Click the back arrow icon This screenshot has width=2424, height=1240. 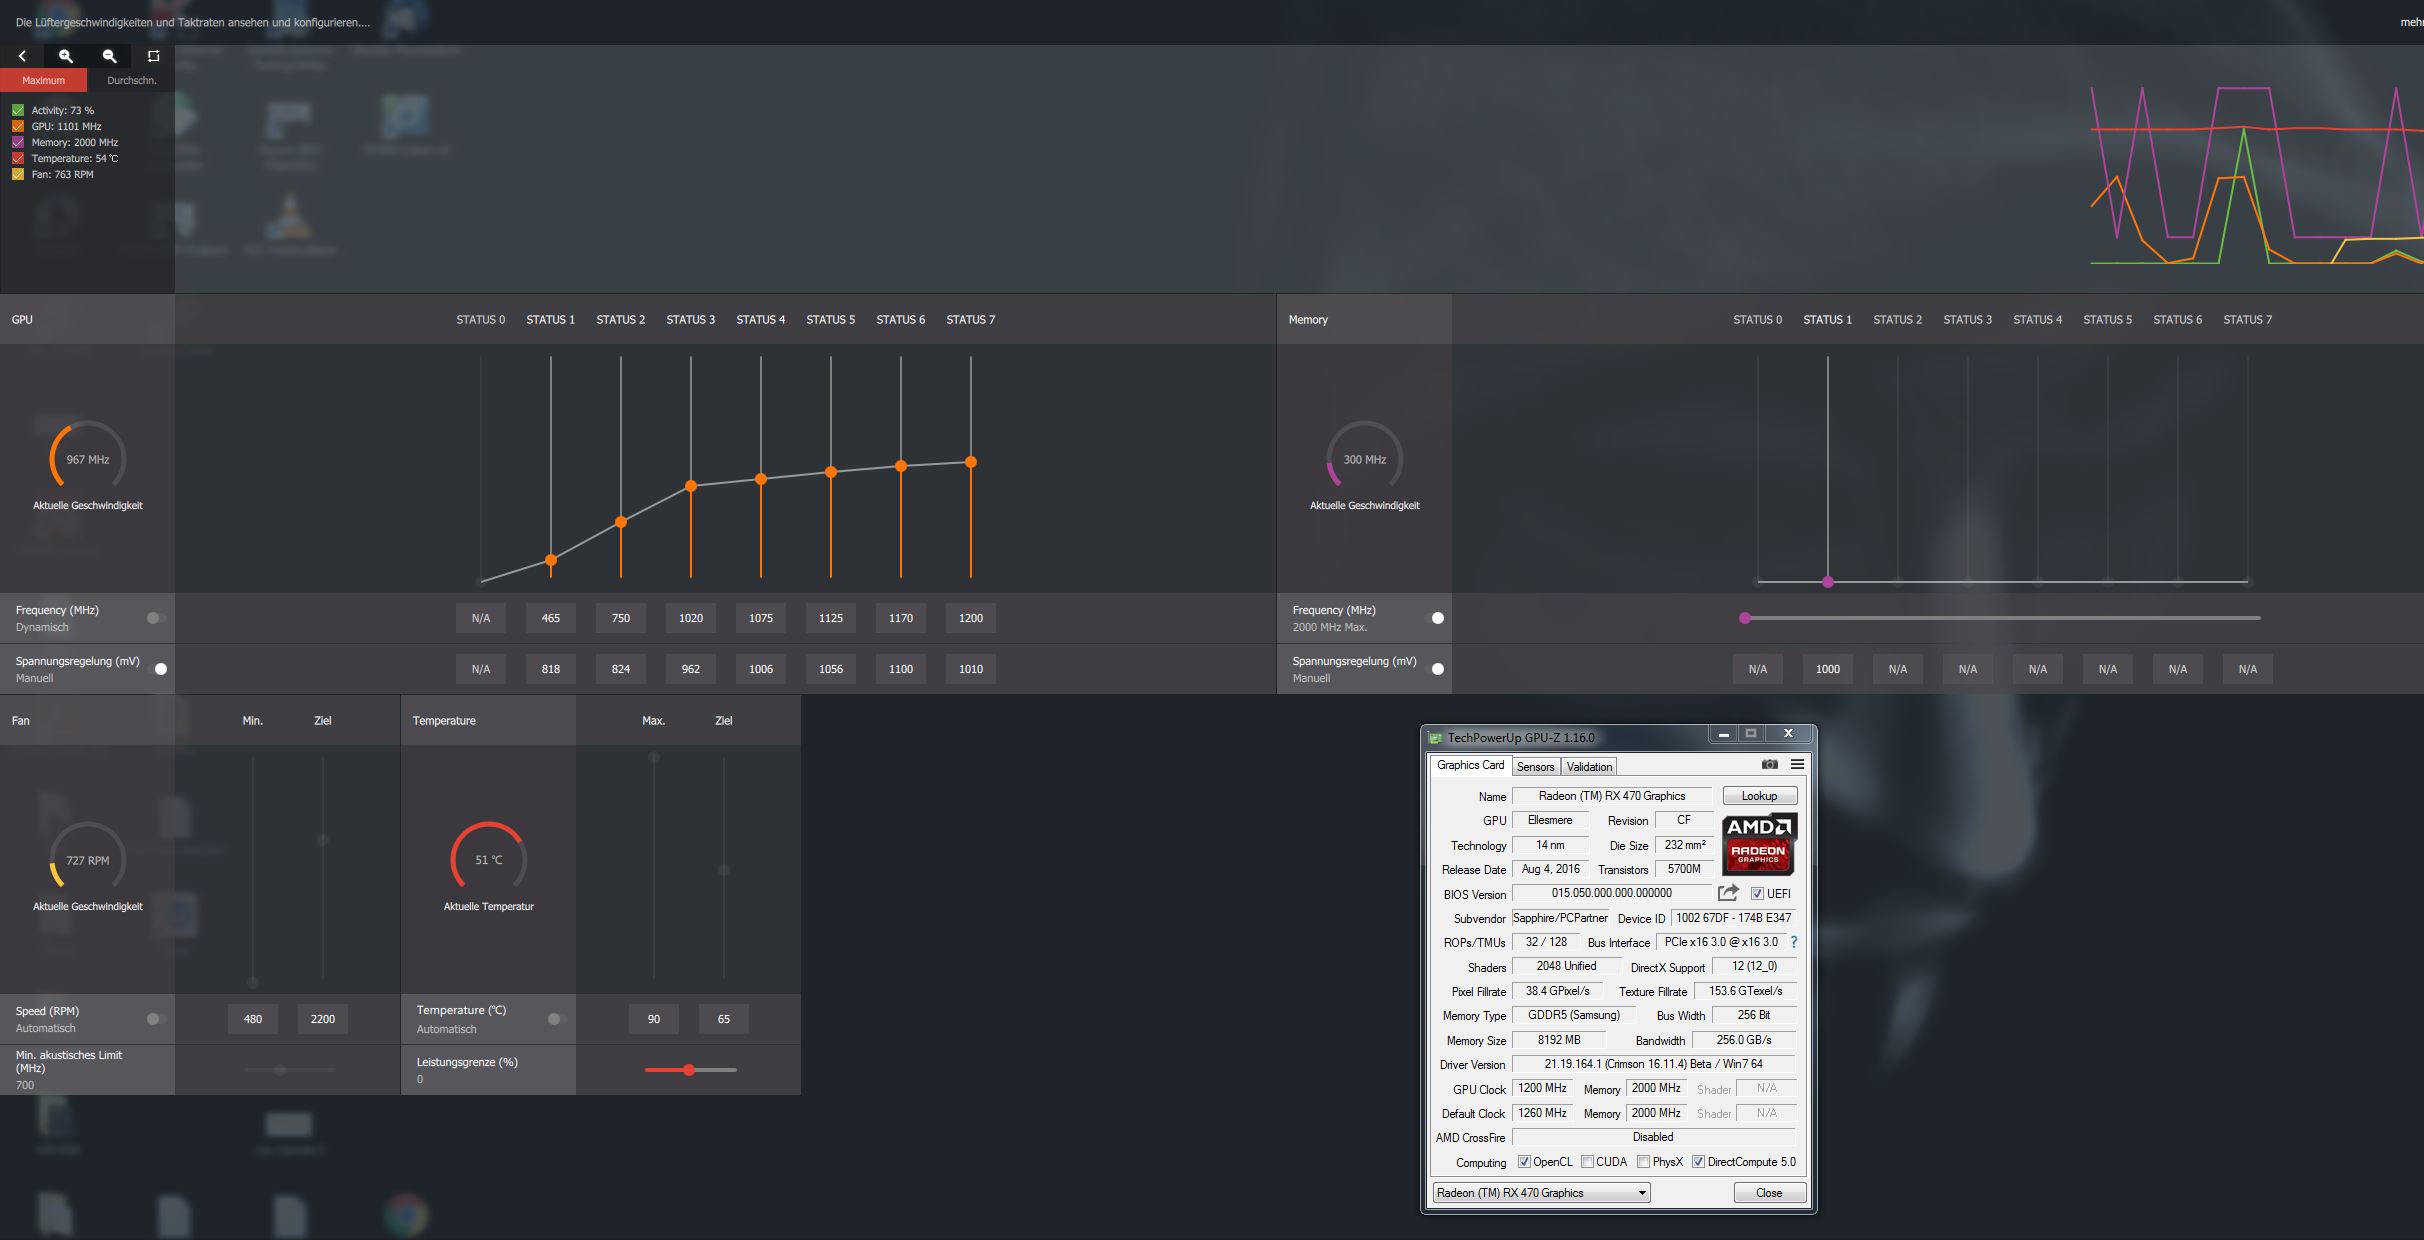(x=22, y=56)
